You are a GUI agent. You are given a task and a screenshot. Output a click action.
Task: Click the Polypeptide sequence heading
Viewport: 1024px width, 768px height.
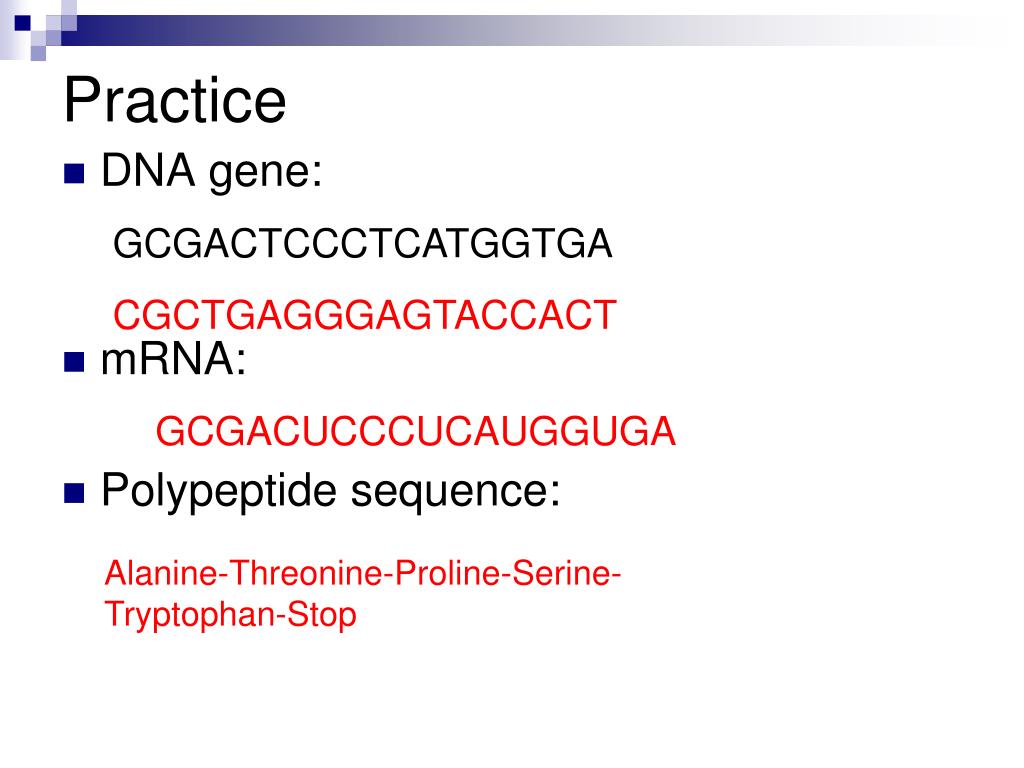pos(330,491)
